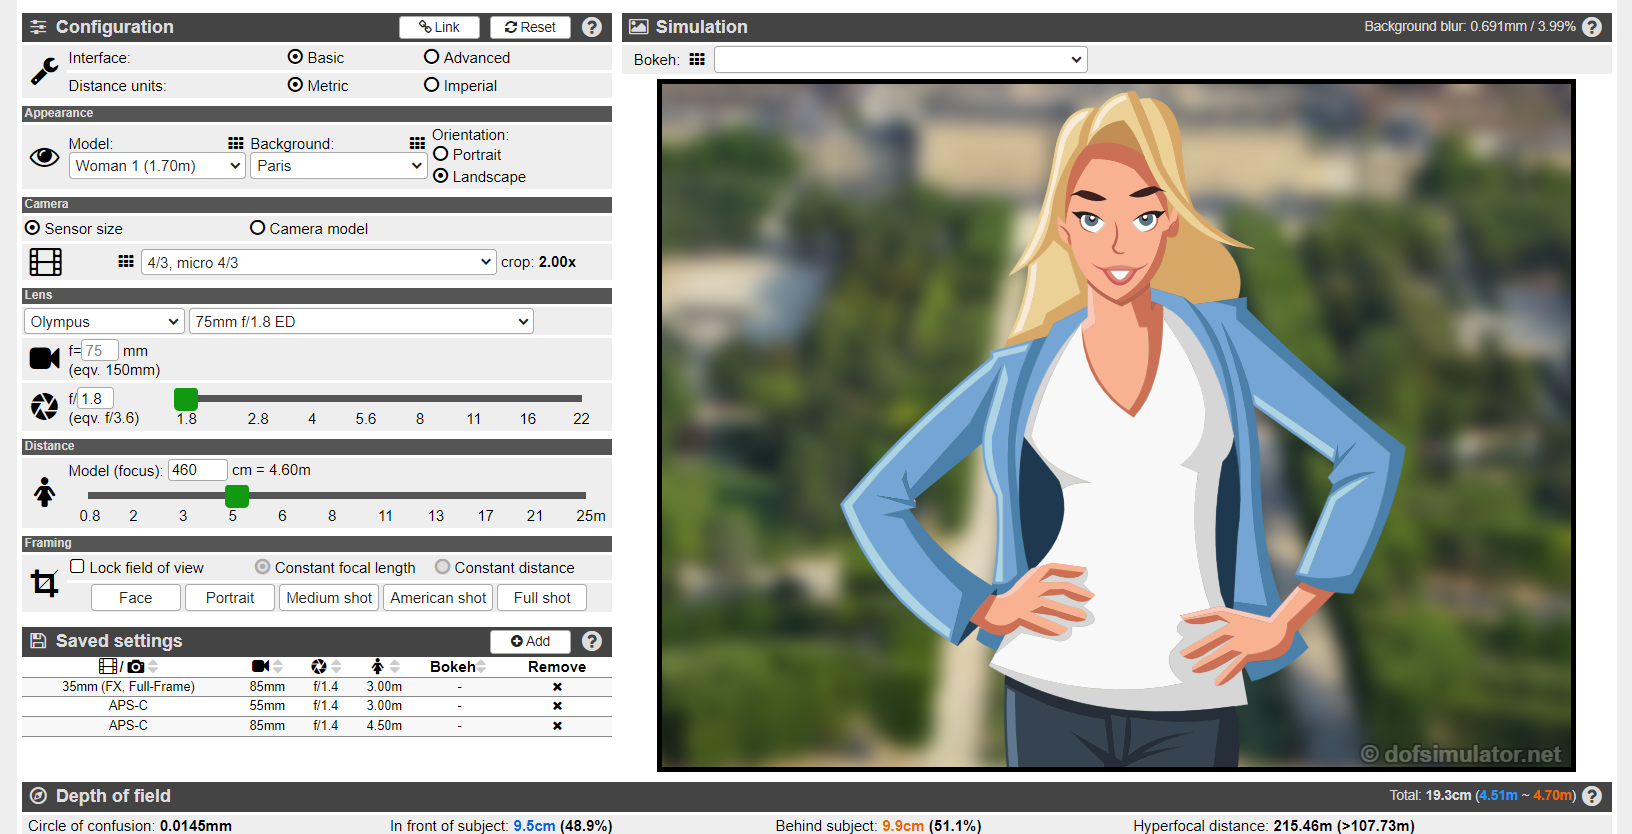
Task: Select Sensor size option
Action: click(x=33, y=228)
